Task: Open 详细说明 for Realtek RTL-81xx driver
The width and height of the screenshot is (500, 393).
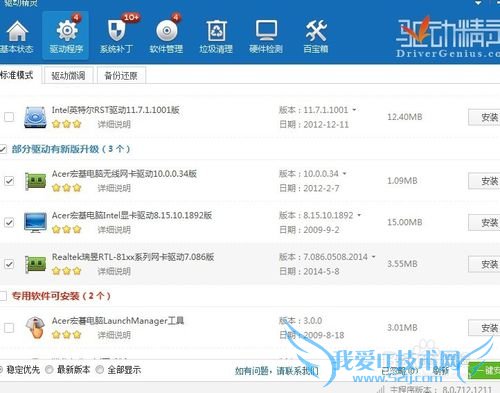Action: click(x=114, y=271)
